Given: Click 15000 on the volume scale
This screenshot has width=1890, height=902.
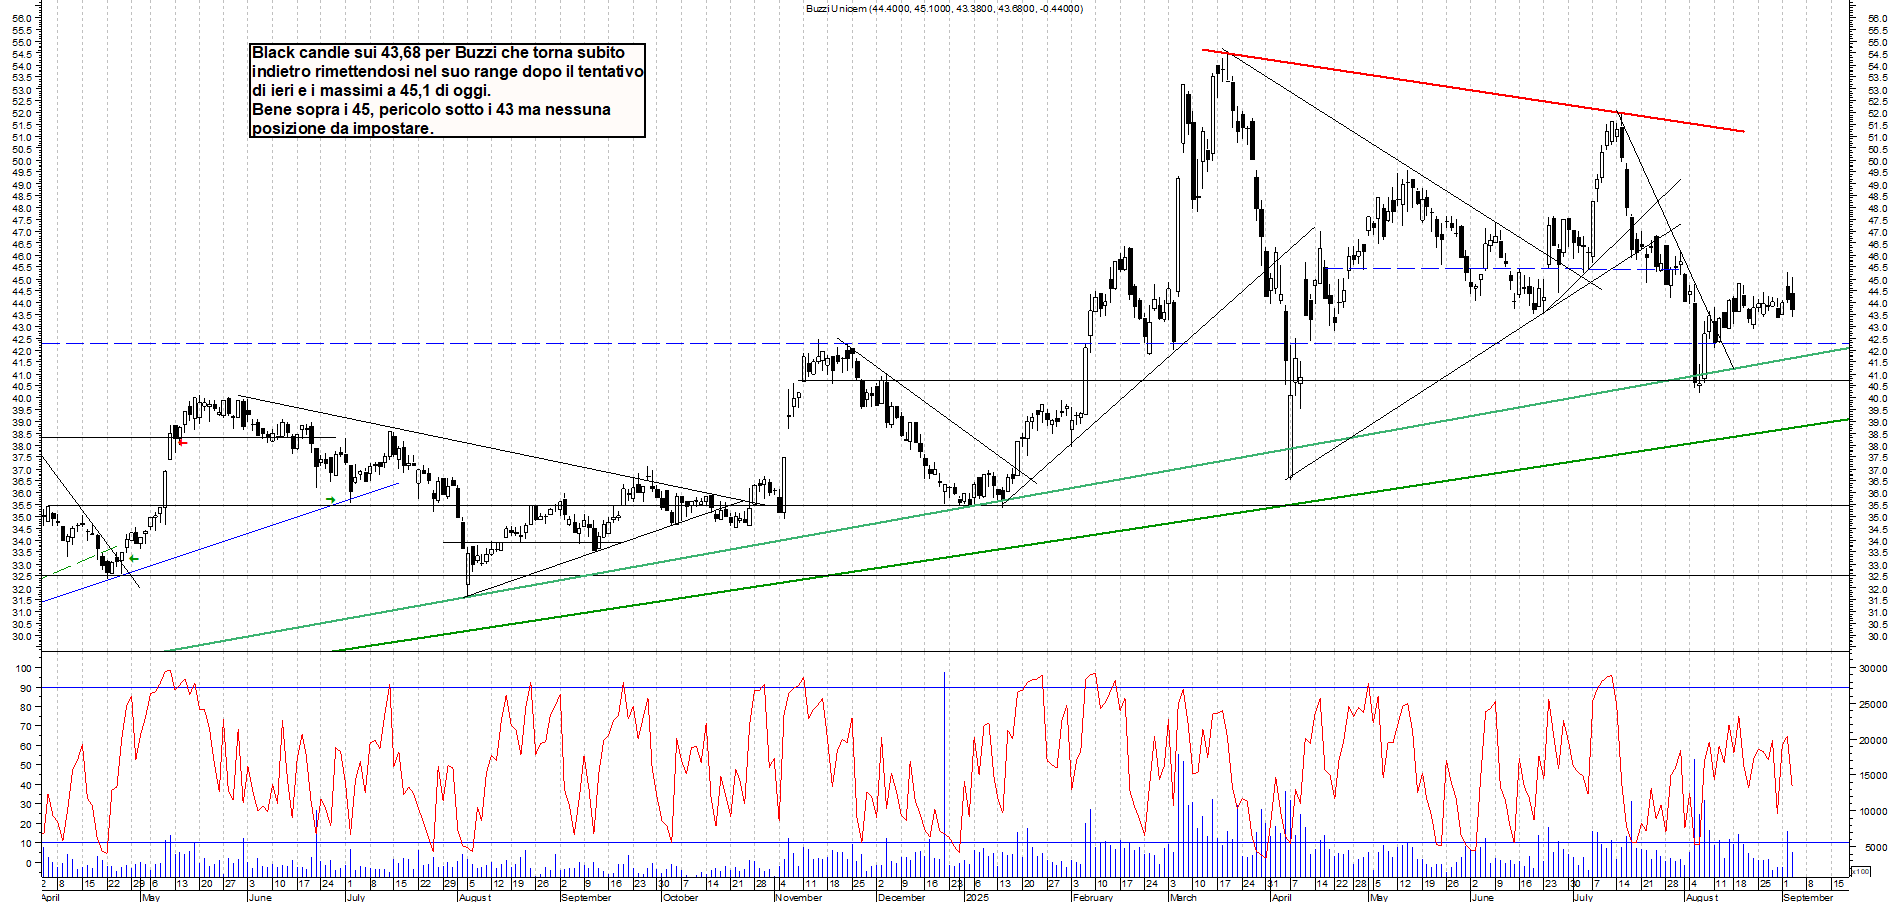Looking at the screenshot, I should click(1872, 775).
